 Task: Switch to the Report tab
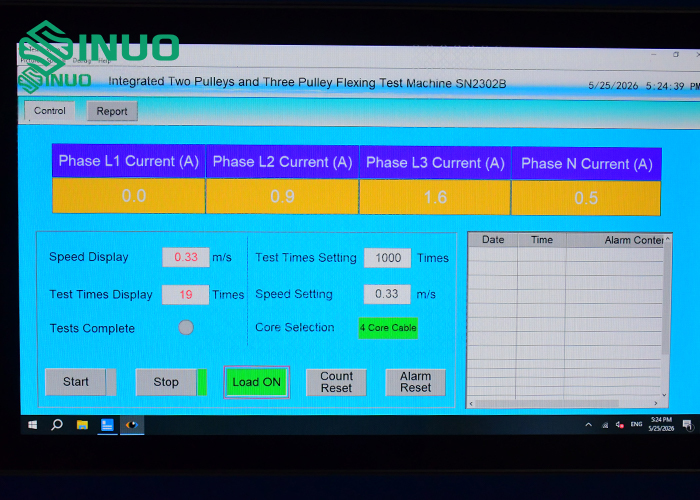click(x=112, y=111)
